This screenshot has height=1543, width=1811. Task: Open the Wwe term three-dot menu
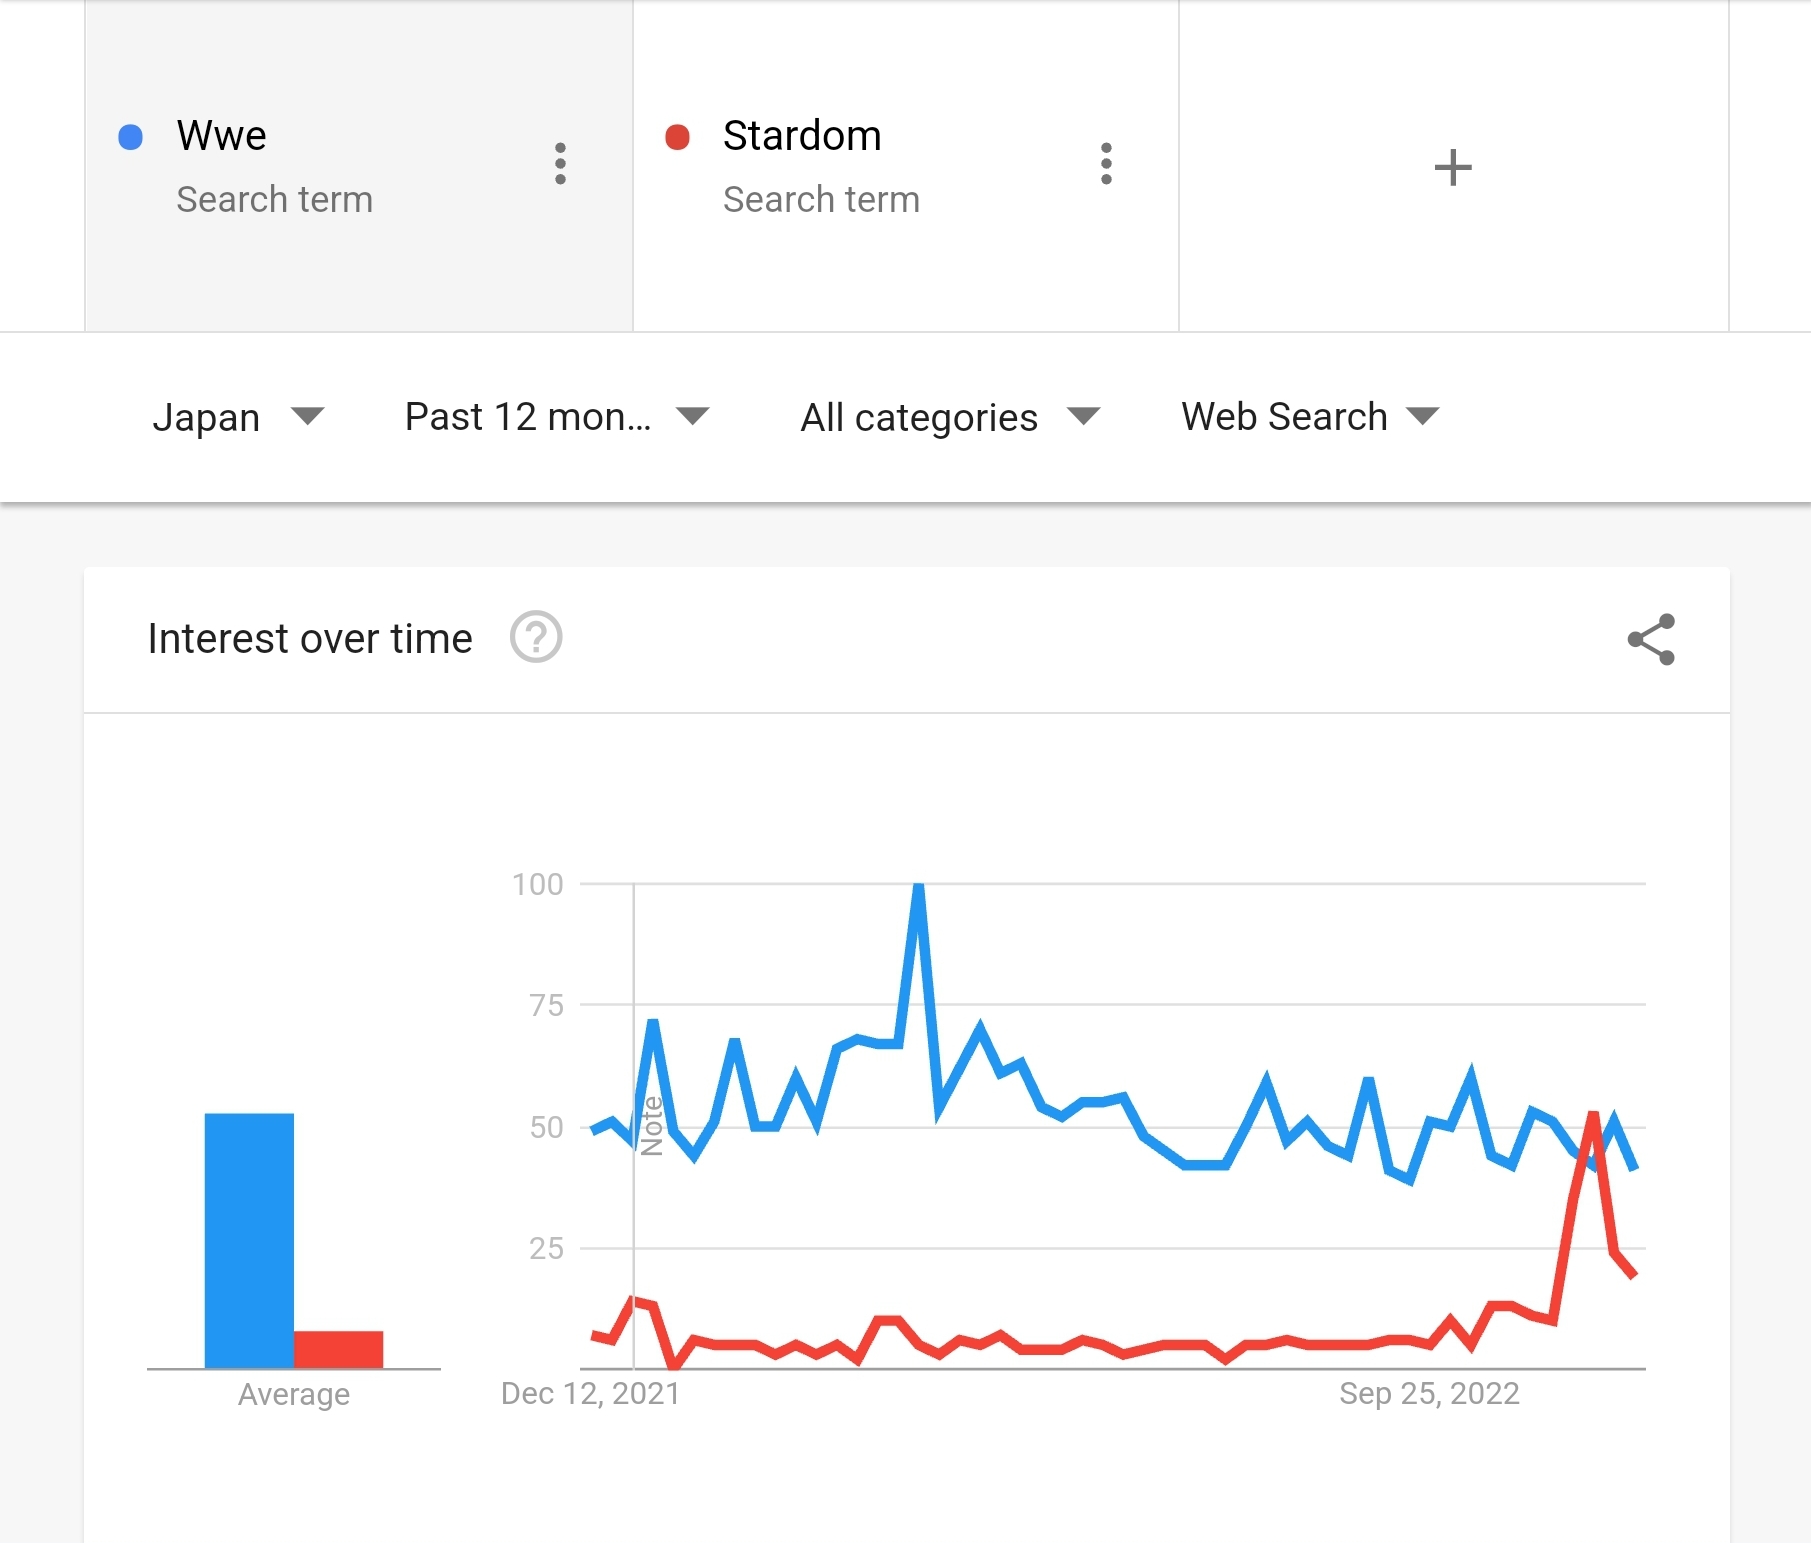pos(560,164)
